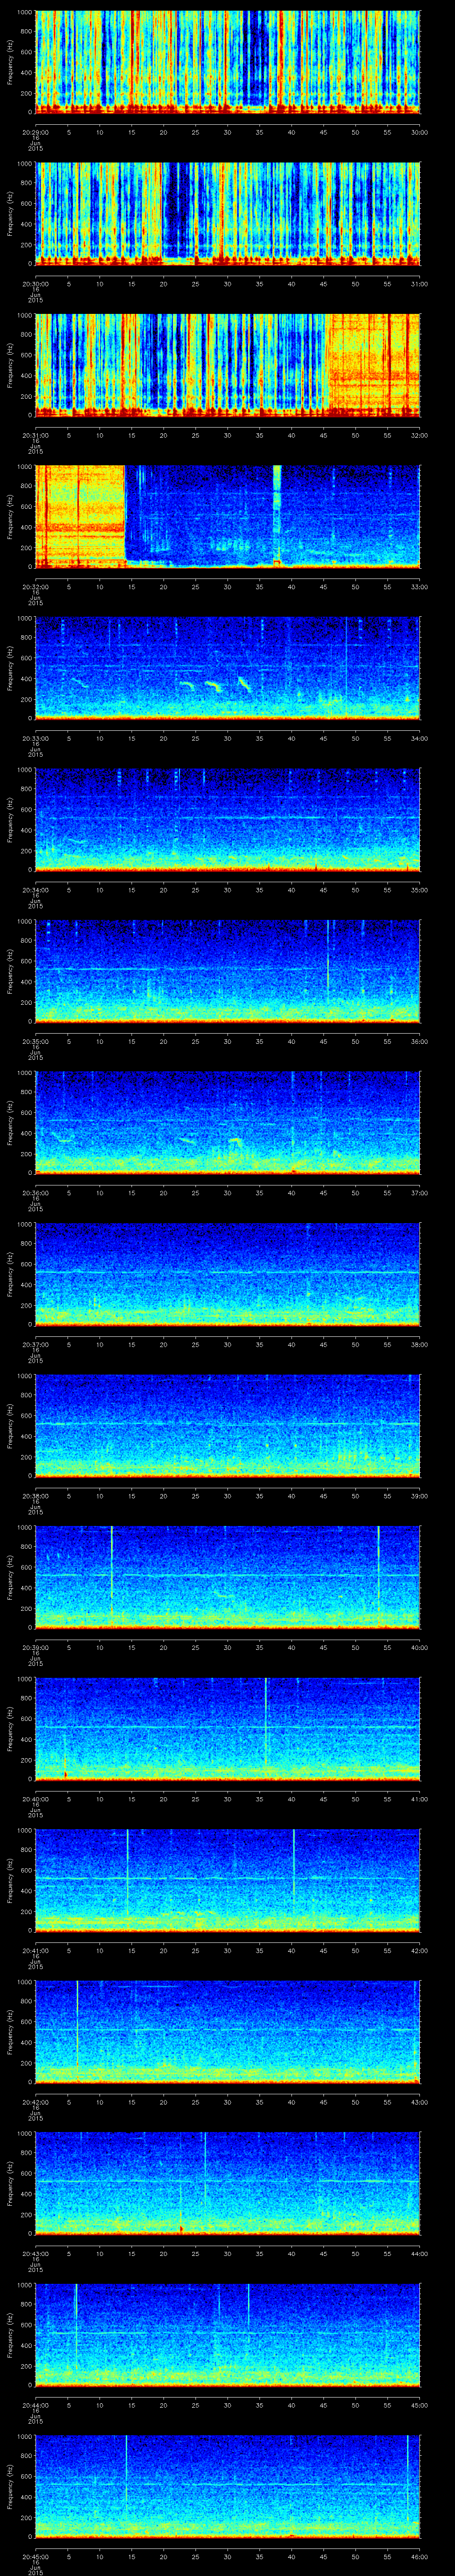455x2576 pixels.
Task: Click the 20:38:00 start time label
Action: pos(35,1495)
